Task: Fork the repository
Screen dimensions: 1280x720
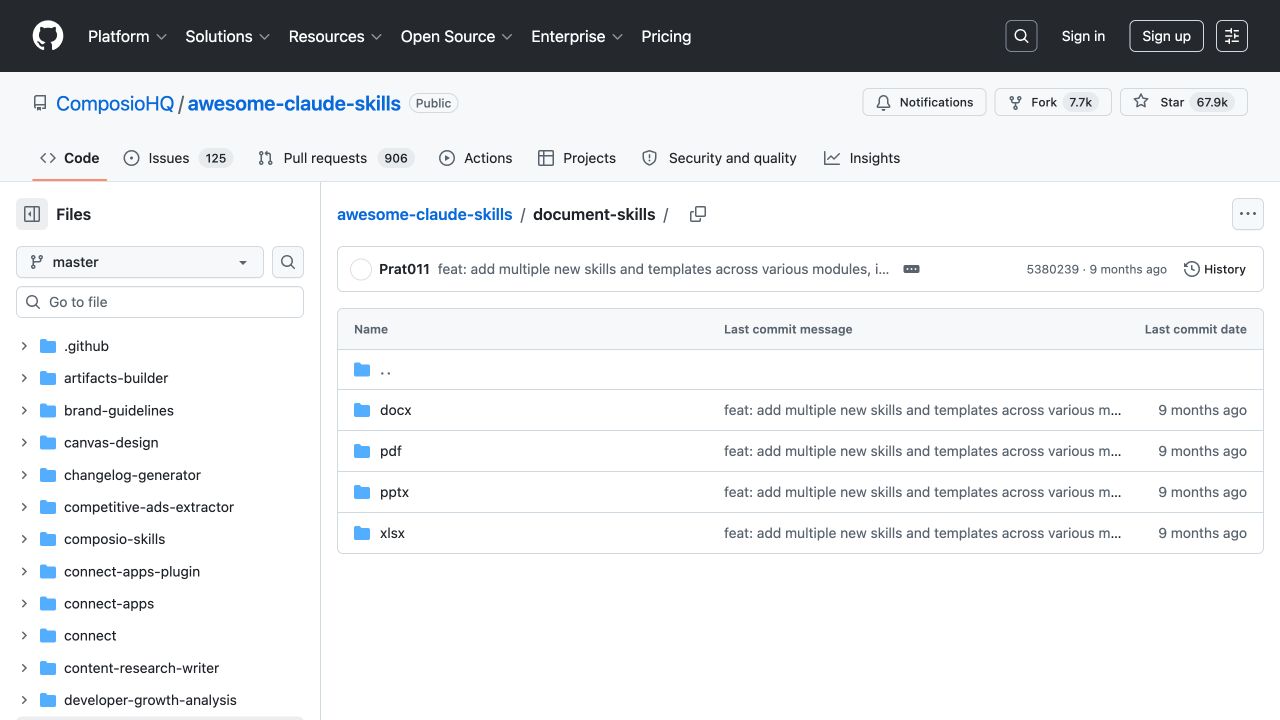Action: point(1053,102)
